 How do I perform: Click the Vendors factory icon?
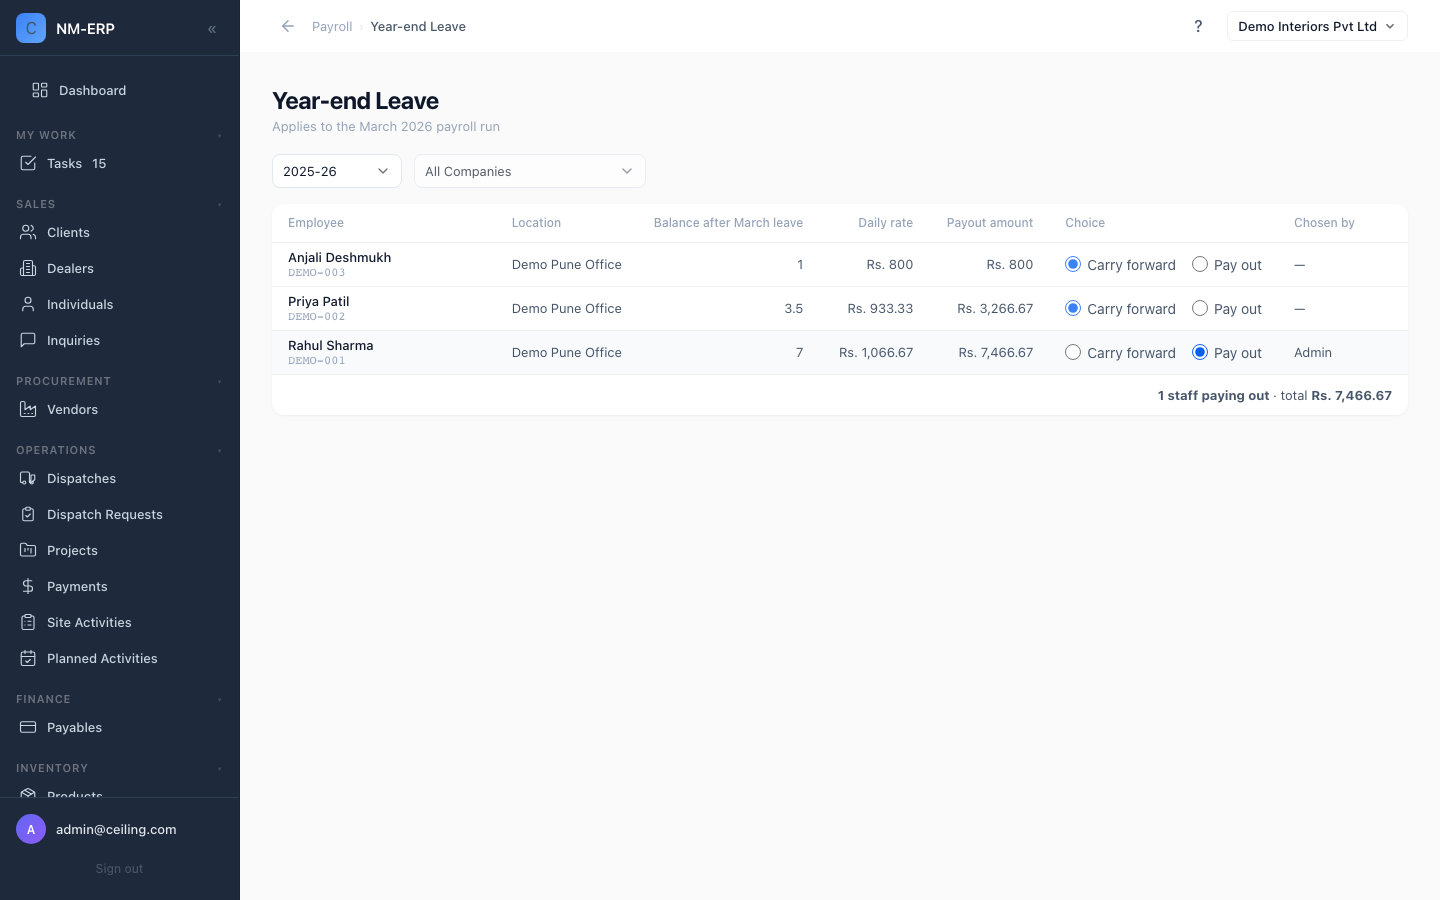(x=28, y=409)
